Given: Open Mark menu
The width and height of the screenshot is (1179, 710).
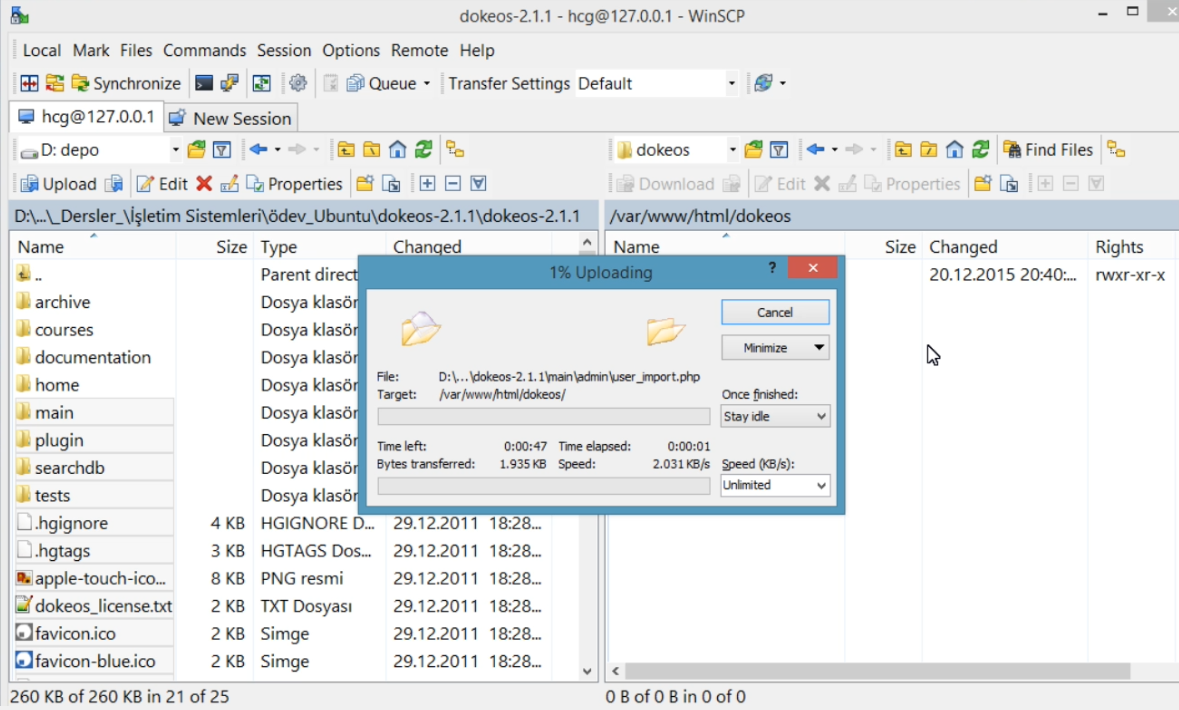Looking at the screenshot, I should 91,50.
